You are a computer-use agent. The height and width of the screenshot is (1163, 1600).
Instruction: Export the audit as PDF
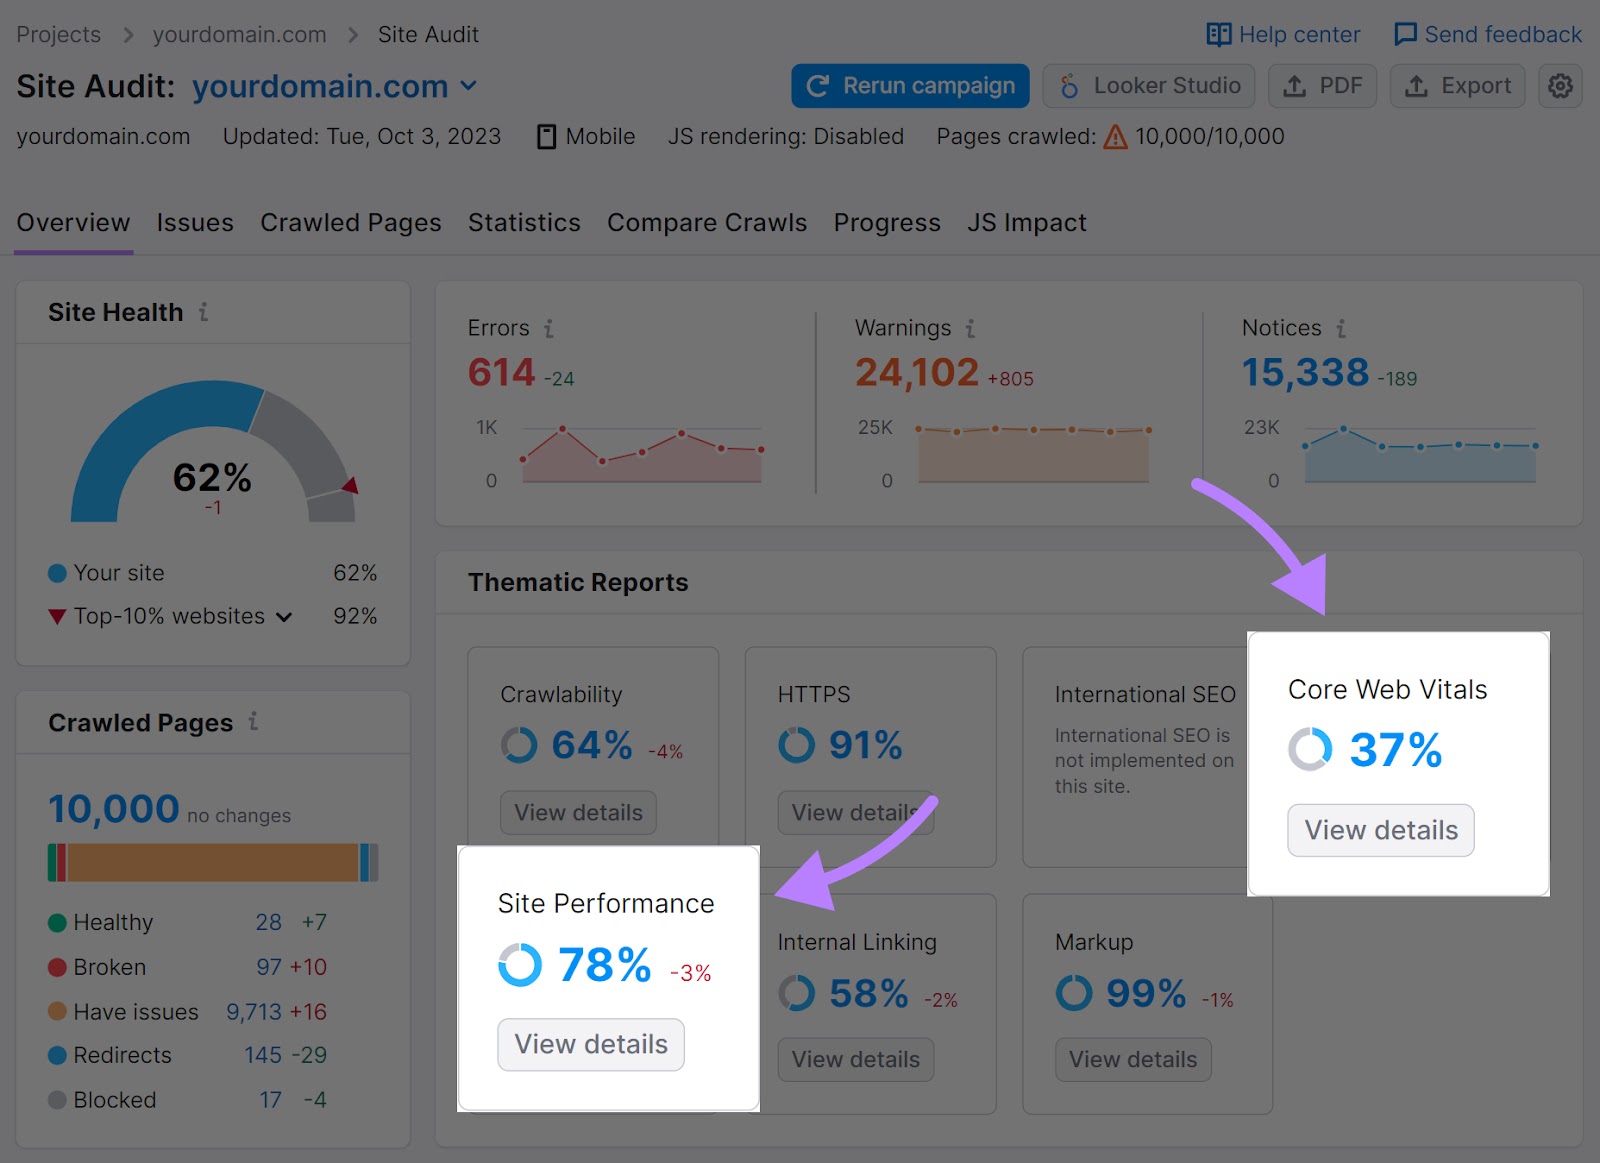1322,86
